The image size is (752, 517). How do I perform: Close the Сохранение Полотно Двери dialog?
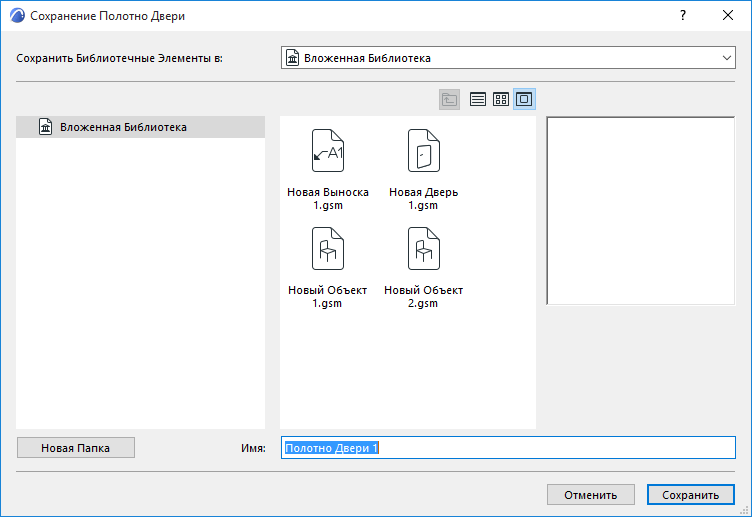coord(728,15)
